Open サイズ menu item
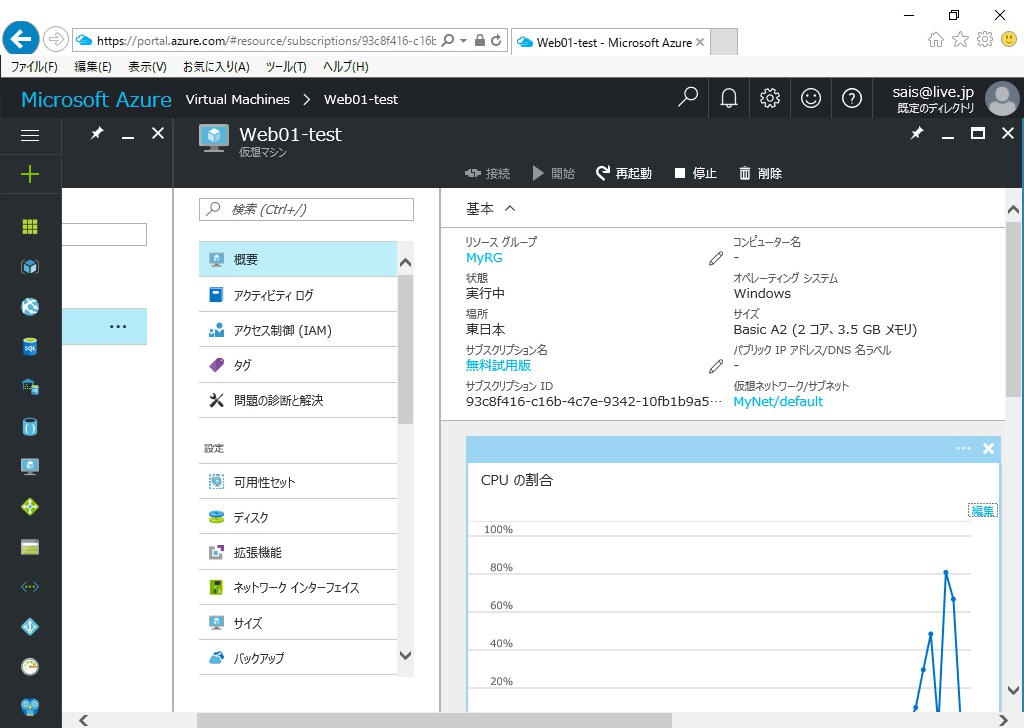This screenshot has height=728, width=1024. tap(298, 623)
